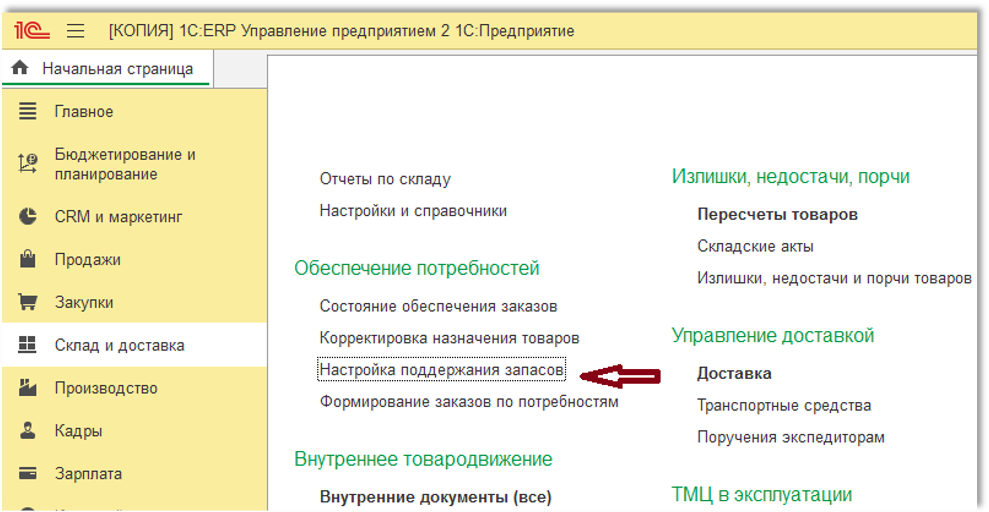Screen dimensions: 989x512
Task: Open Складские акты link
Action: 755,247
